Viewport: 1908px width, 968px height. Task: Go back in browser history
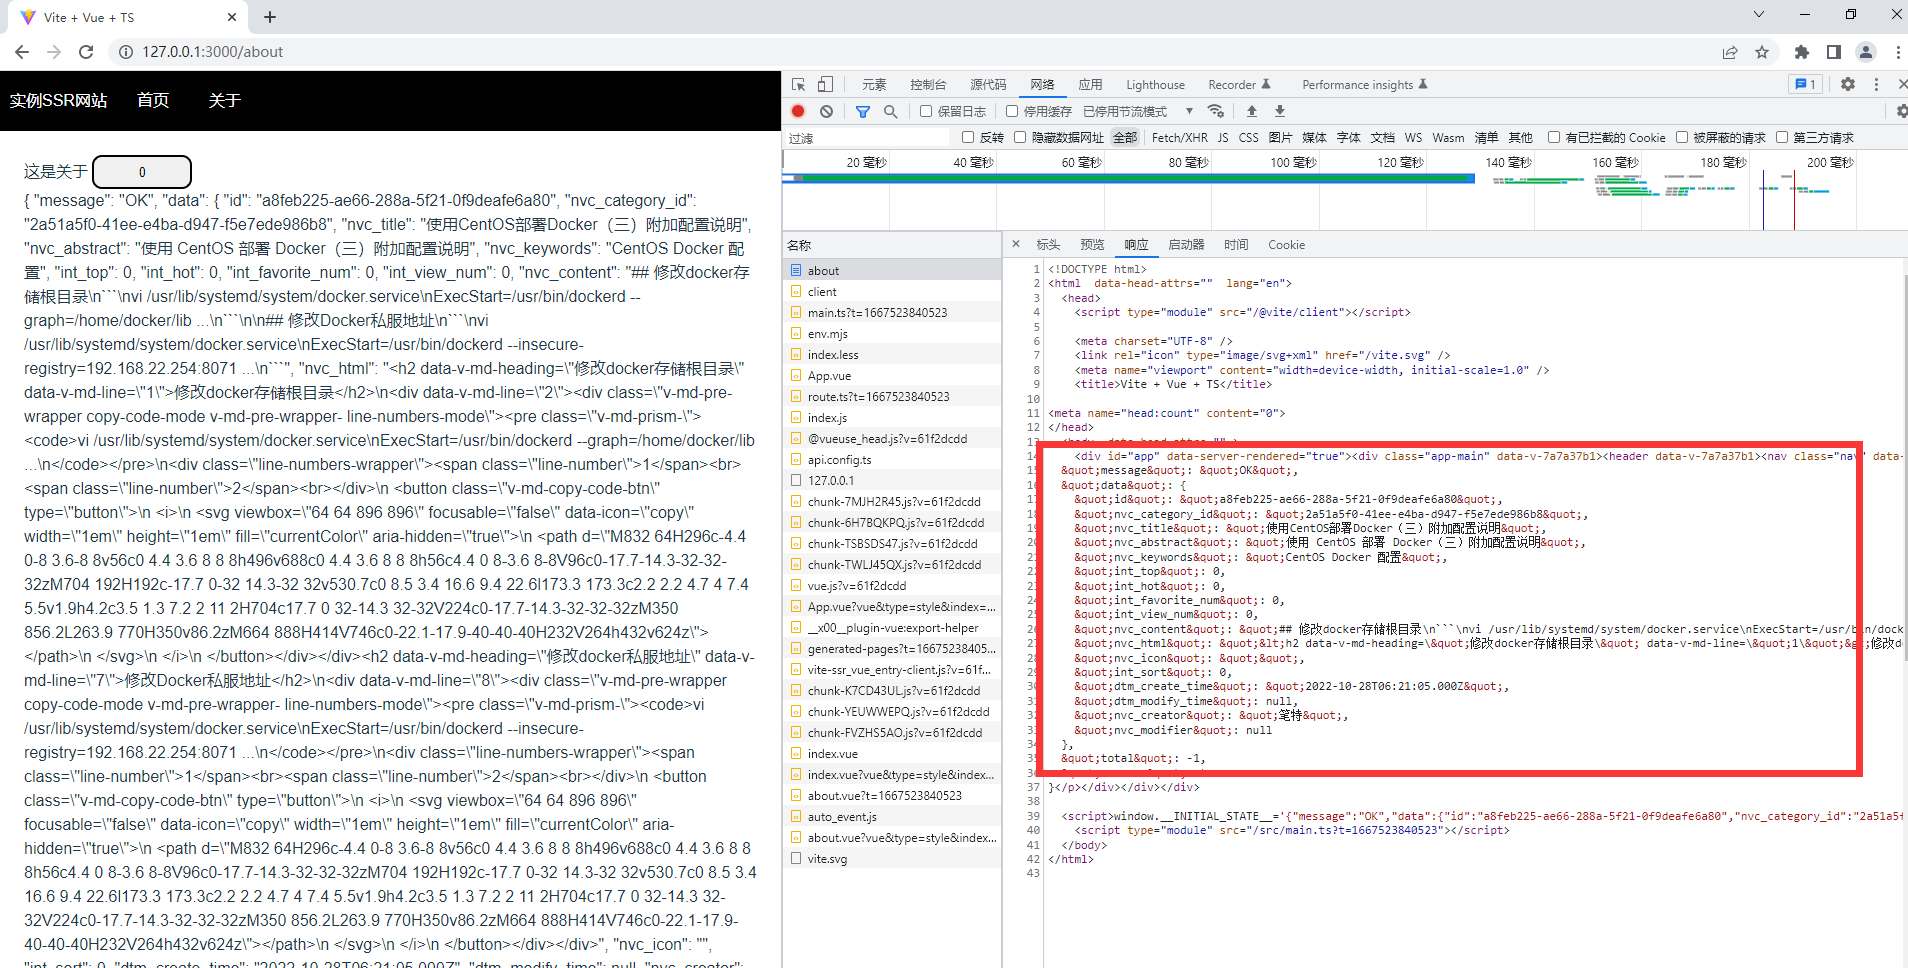[x=22, y=52]
